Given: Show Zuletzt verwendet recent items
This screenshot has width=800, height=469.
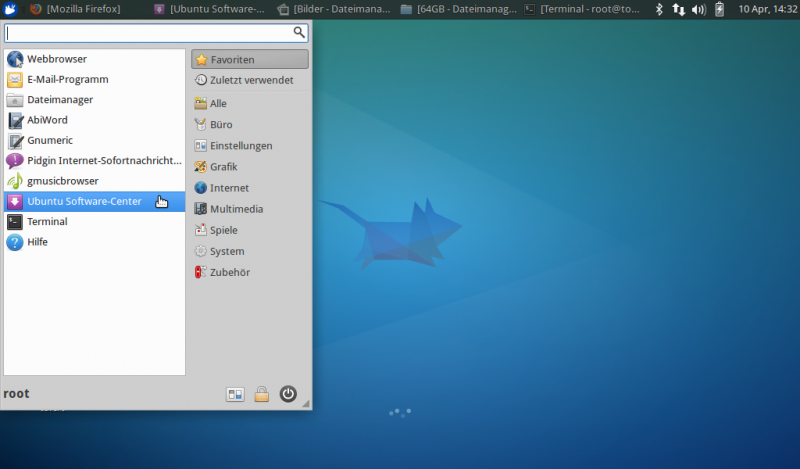Looking at the screenshot, I should pyautogui.click(x=250, y=80).
